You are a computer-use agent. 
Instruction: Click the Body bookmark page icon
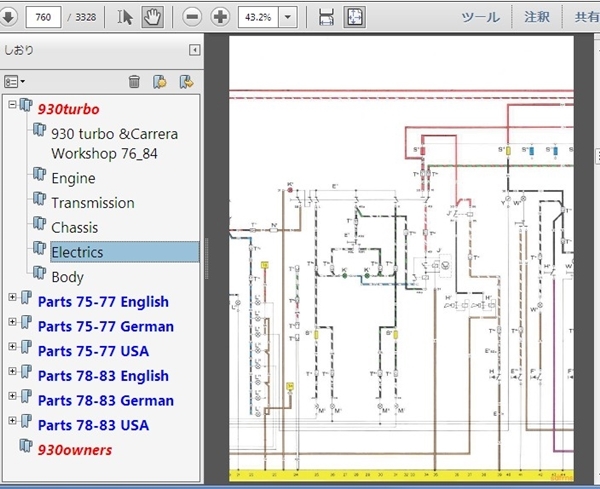(39, 273)
